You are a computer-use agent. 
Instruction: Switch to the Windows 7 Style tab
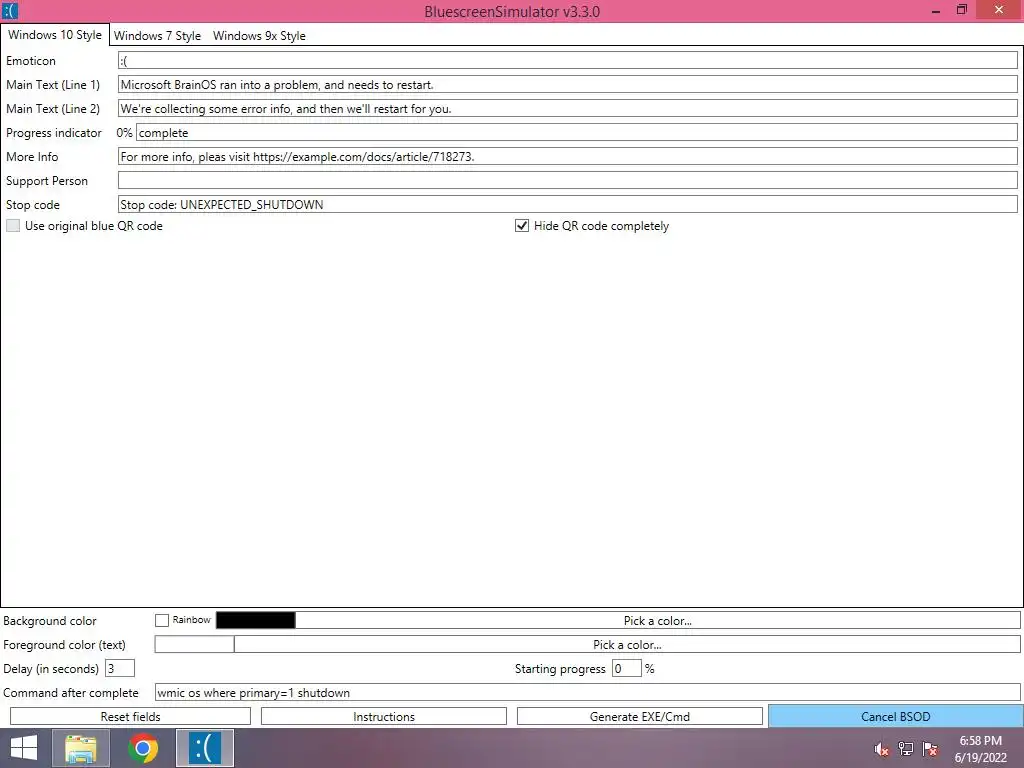click(x=157, y=36)
